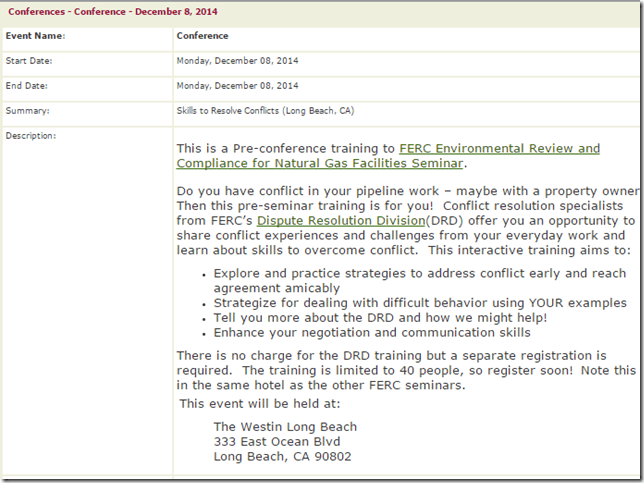Select the 'Event Name:' field label
The image size is (644, 483).
click(x=36, y=36)
